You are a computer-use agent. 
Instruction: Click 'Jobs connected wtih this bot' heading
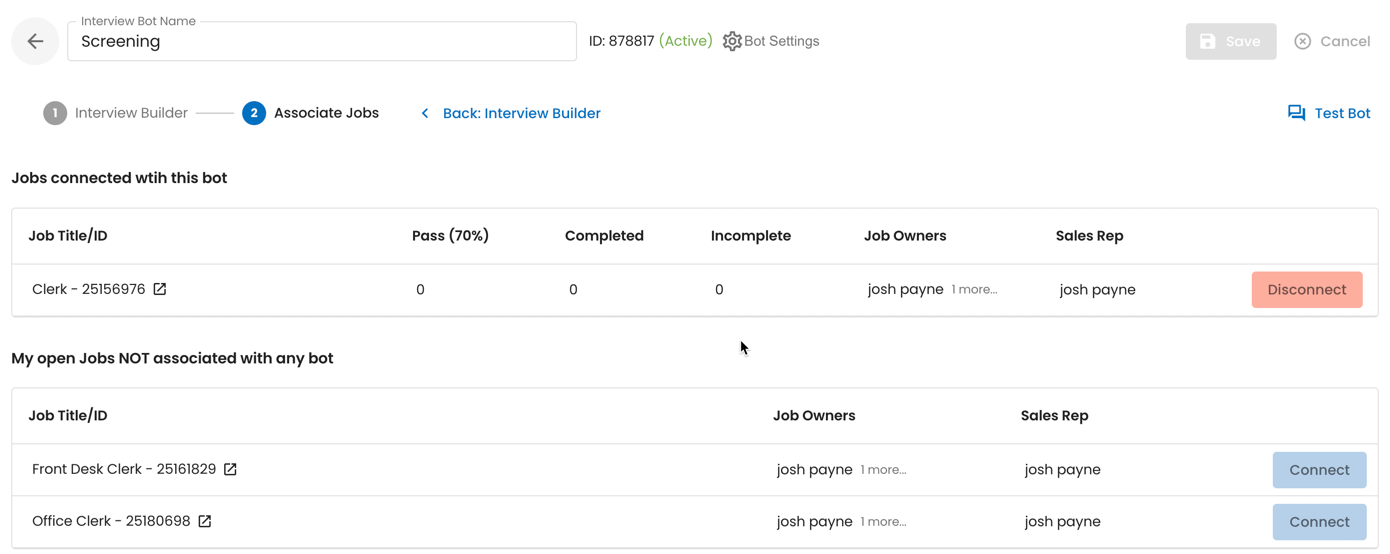click(119, 178)
